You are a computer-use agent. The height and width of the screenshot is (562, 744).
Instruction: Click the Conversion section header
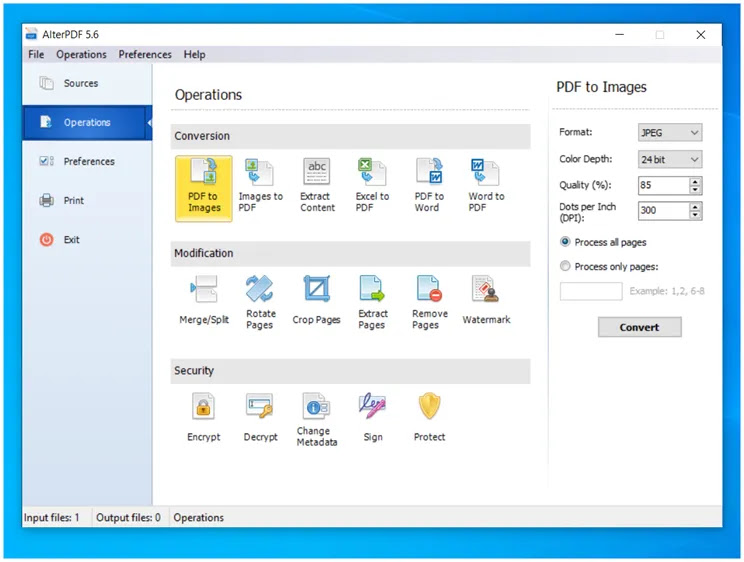350,136
